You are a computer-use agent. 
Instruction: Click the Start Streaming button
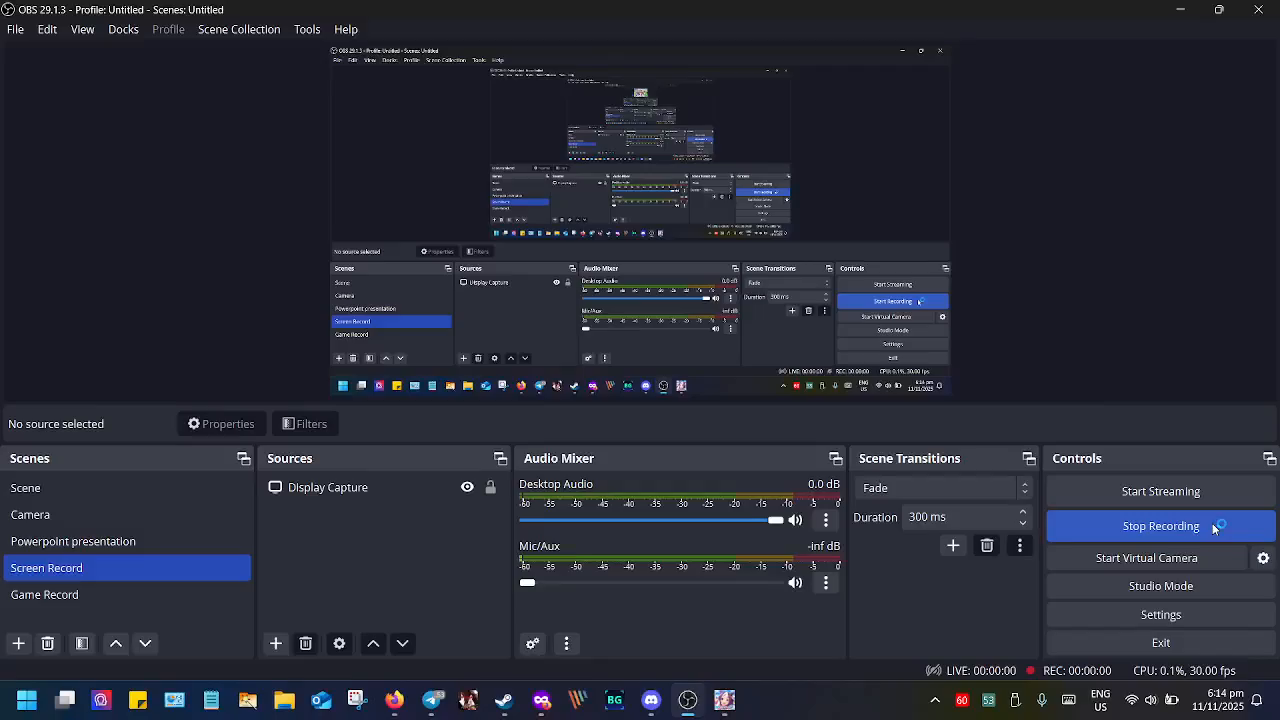coord(1161,492)
